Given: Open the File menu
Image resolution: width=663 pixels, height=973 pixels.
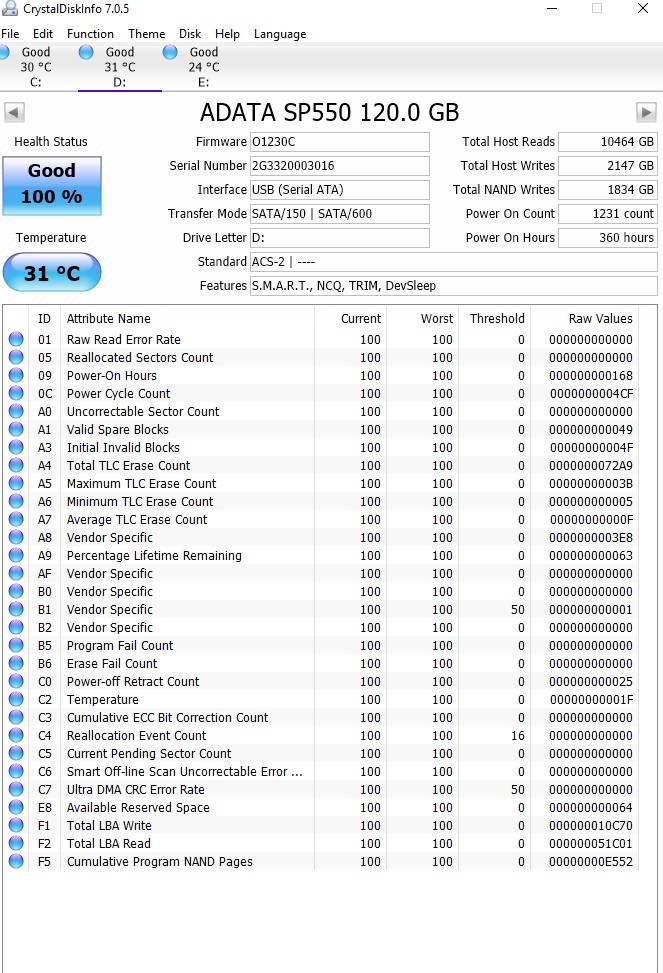Looking at the screenshot, I should click(10, 34).
